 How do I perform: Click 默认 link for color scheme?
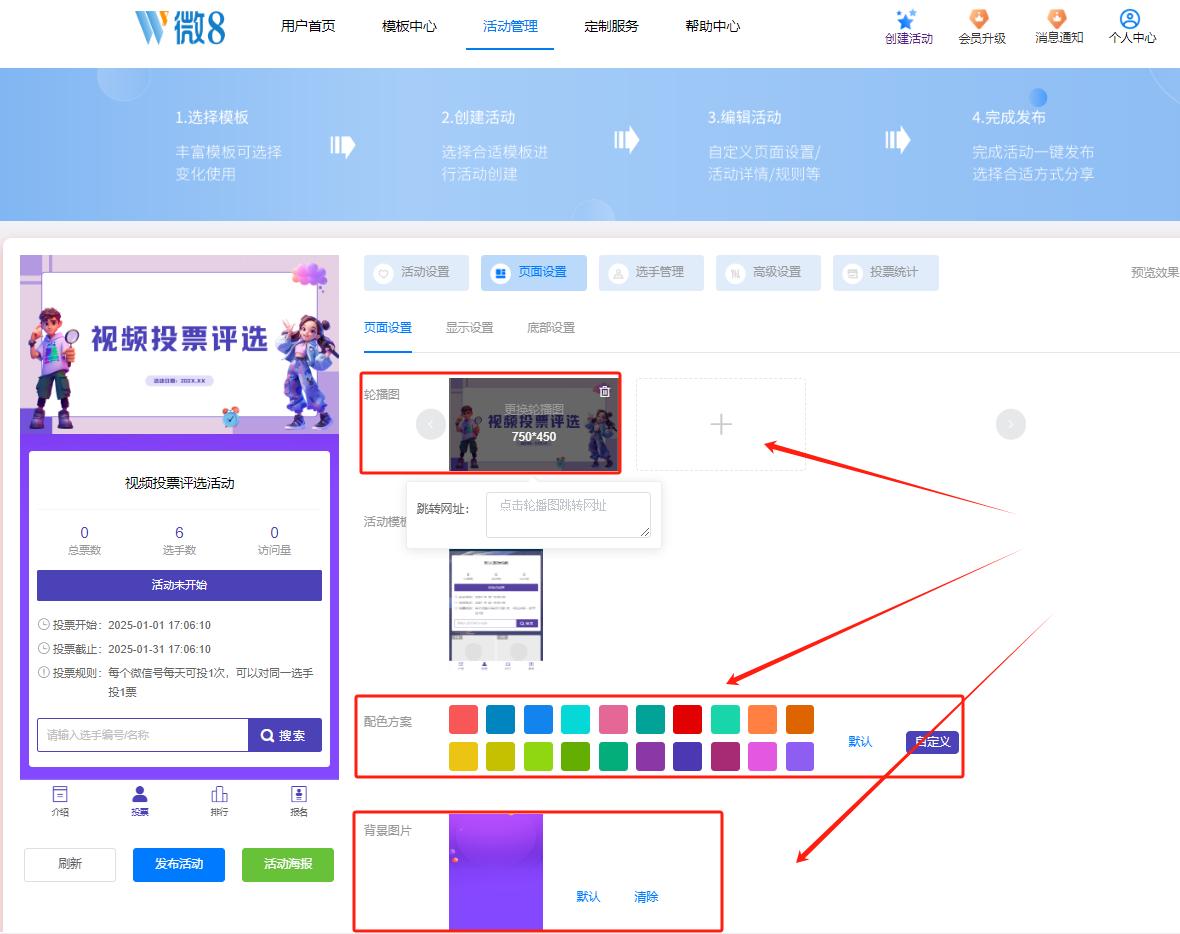tap(860, 741)
